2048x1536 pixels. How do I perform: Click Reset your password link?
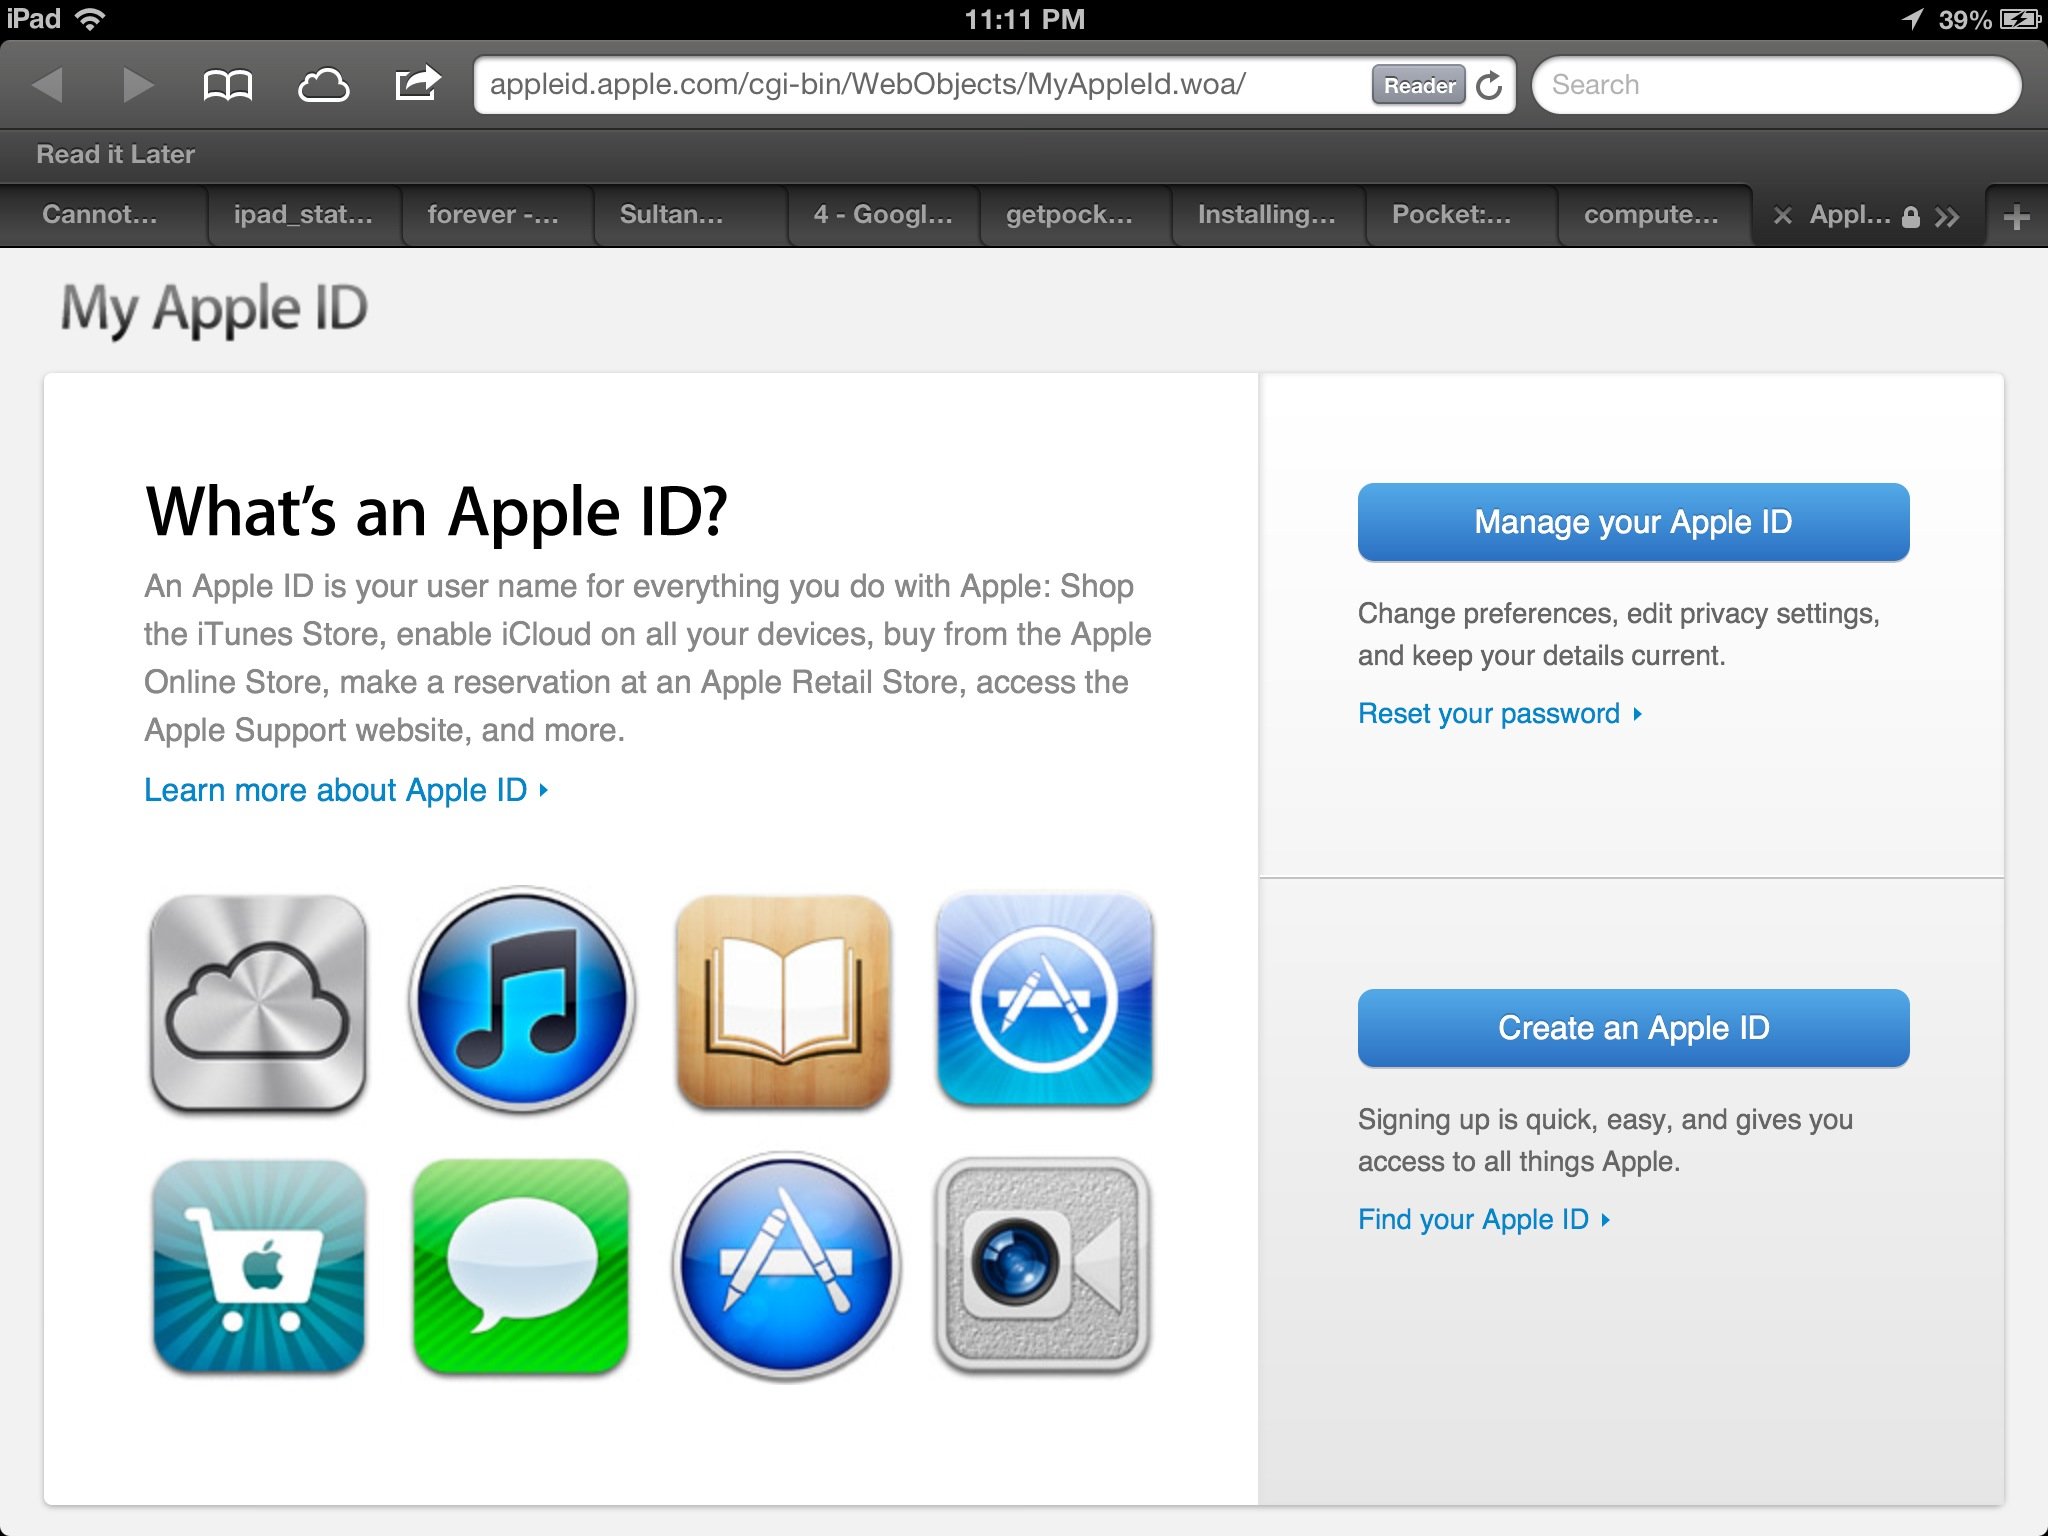click(x=1489, y=713)
